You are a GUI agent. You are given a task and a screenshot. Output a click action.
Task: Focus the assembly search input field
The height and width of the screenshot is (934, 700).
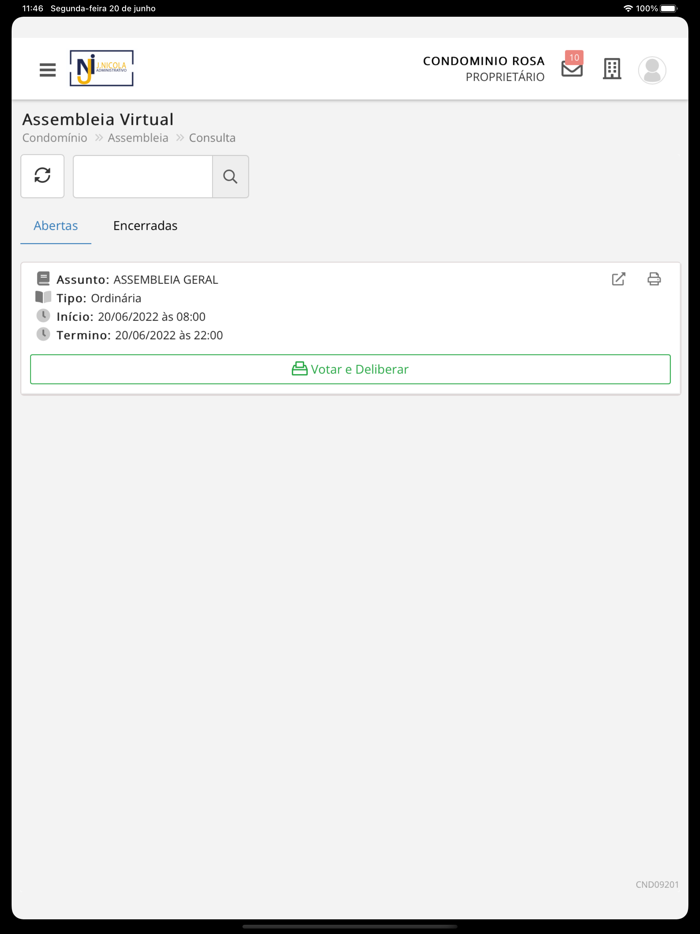tap(143, 177)
